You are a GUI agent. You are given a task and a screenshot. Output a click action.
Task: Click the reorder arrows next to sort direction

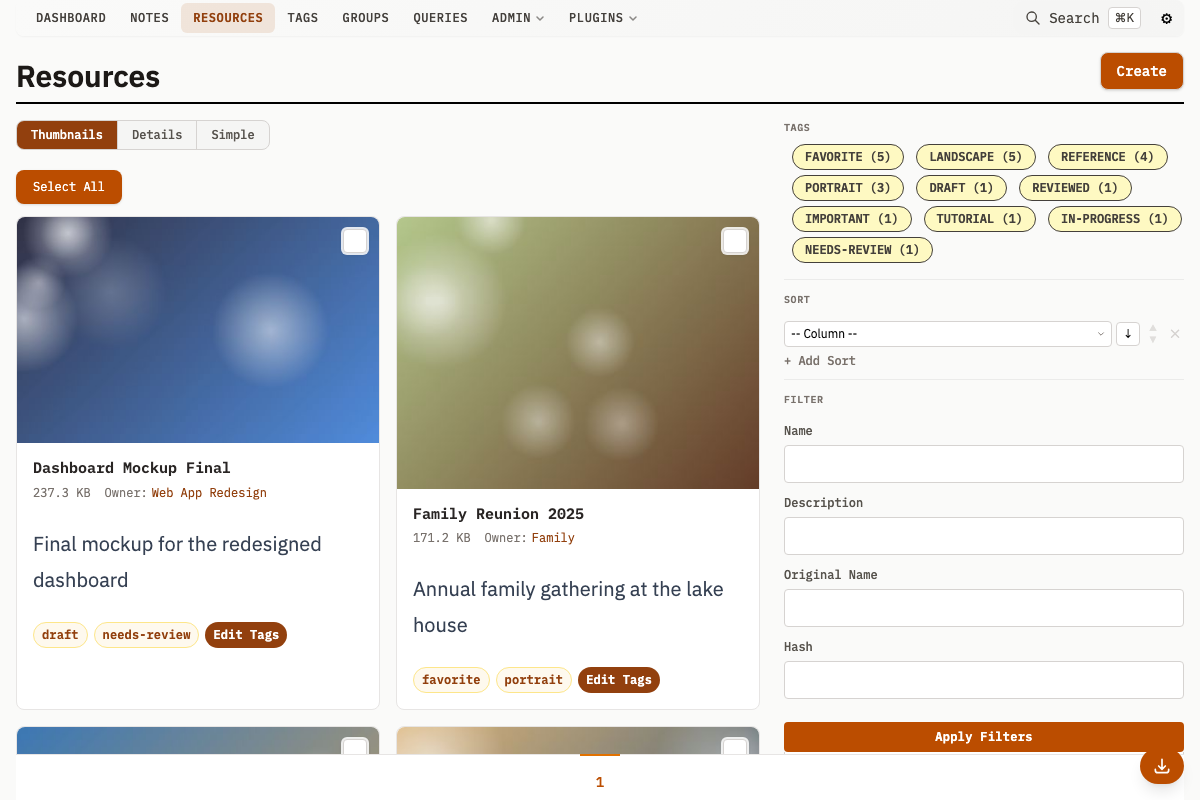(x=1152, y=333)
